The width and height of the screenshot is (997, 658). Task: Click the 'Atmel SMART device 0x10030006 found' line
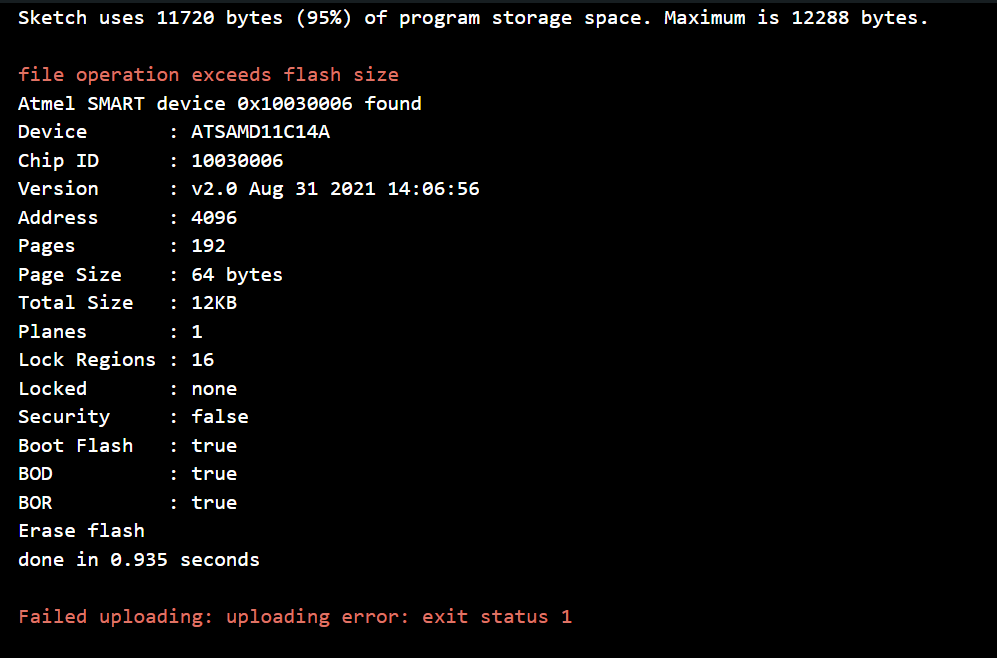(220, 103)
